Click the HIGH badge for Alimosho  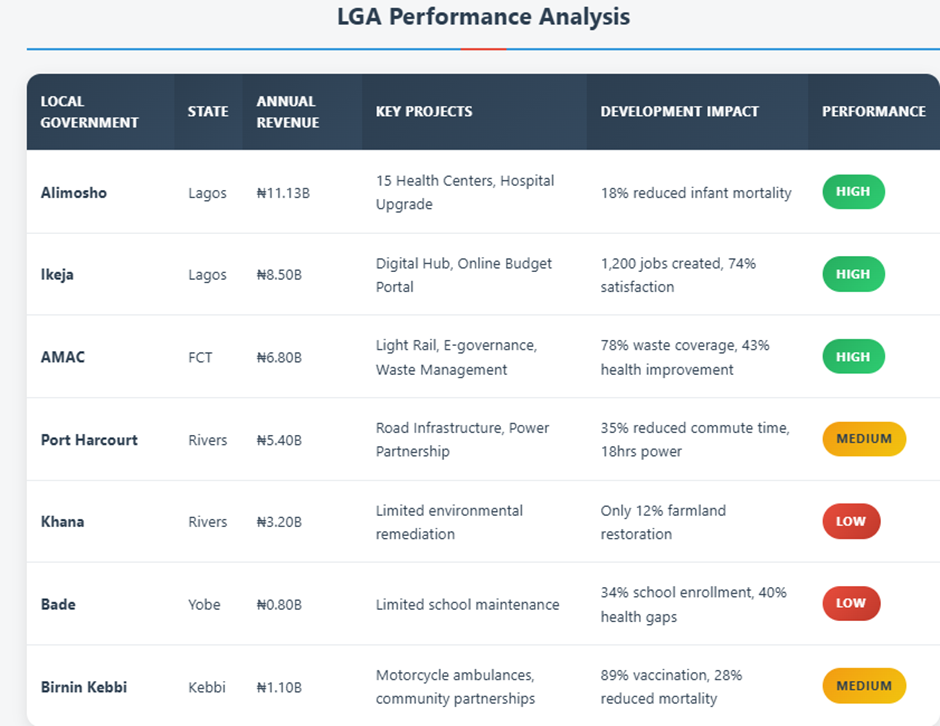[853, 192]
